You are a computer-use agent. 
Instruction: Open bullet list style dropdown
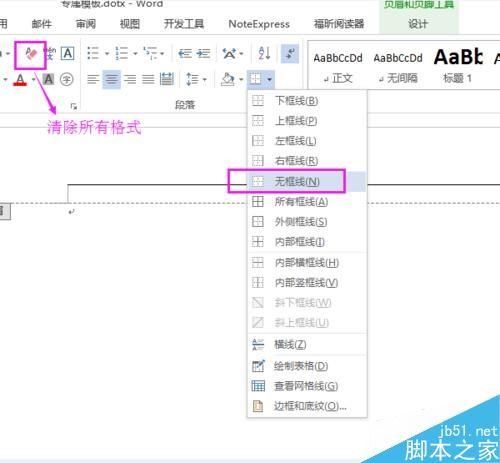click(107, 53)
